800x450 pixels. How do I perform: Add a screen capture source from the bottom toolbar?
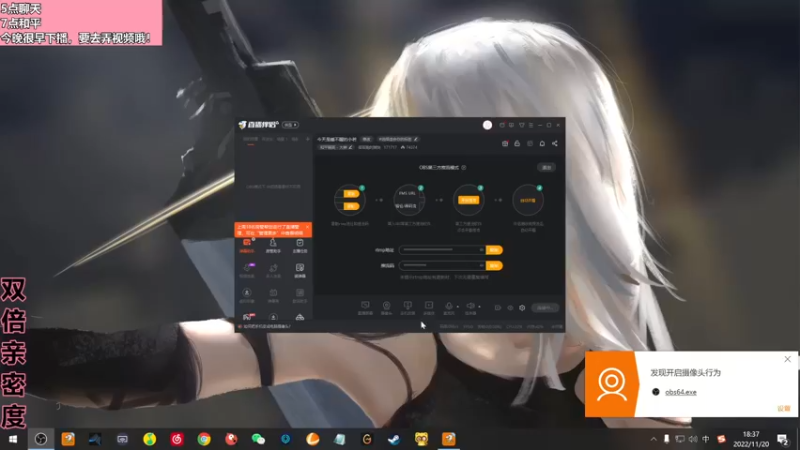click(x=365, y=308)
